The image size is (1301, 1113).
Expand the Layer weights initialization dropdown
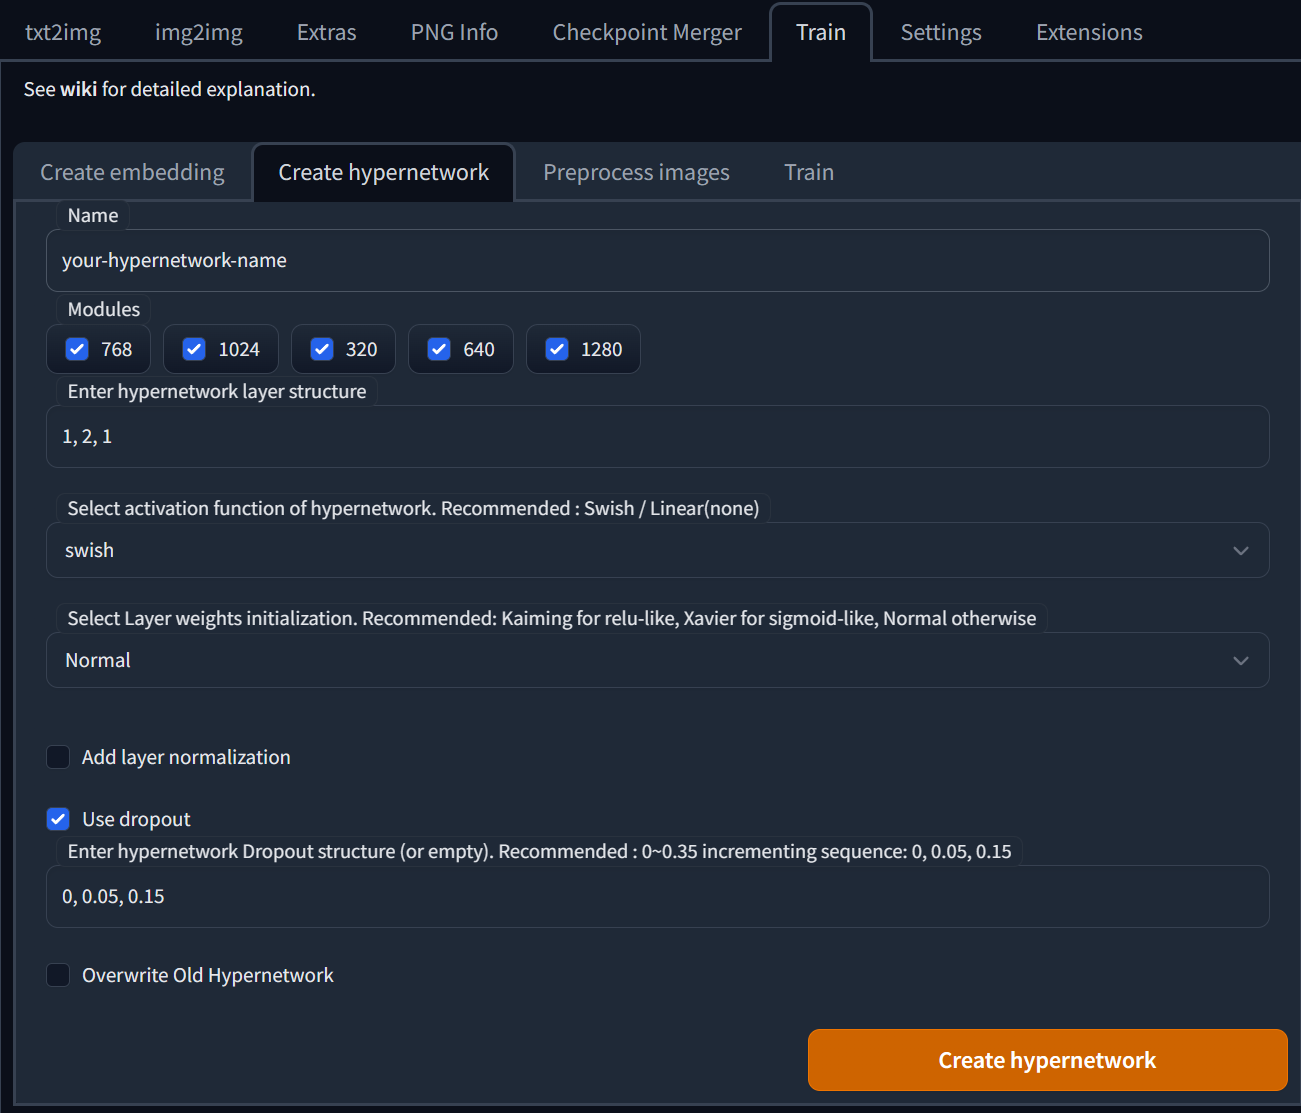pyautogui.click(x=1240, y=660)
